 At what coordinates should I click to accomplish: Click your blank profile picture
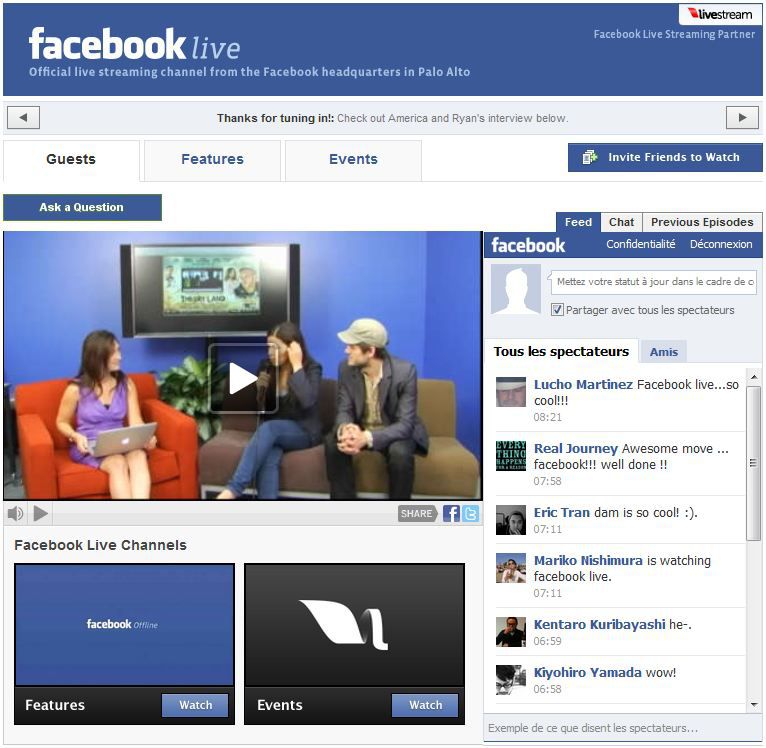515,289
